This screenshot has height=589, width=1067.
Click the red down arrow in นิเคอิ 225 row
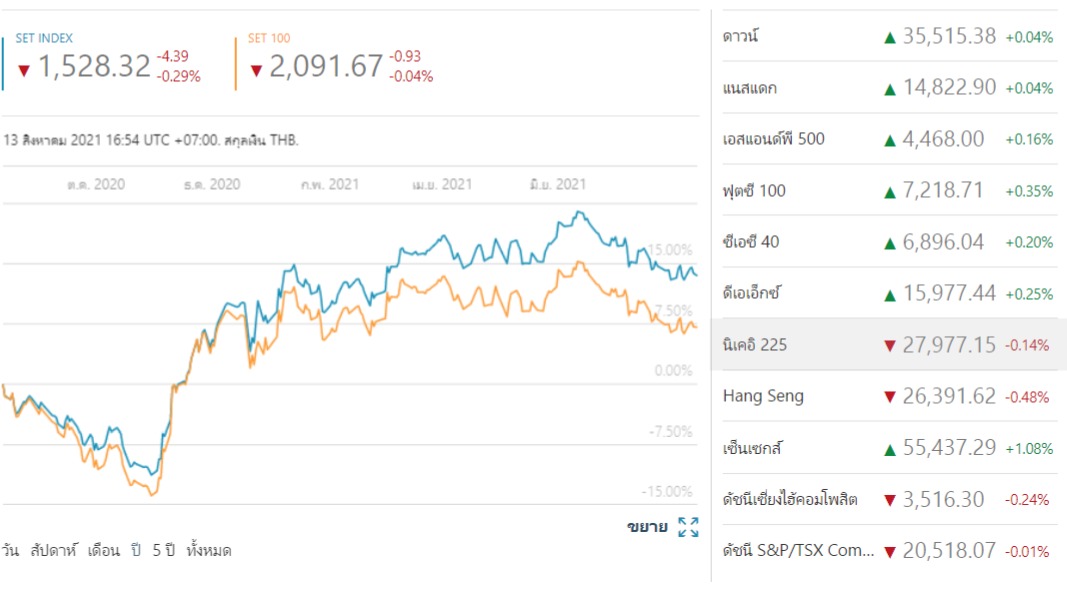tap(889, 346)
